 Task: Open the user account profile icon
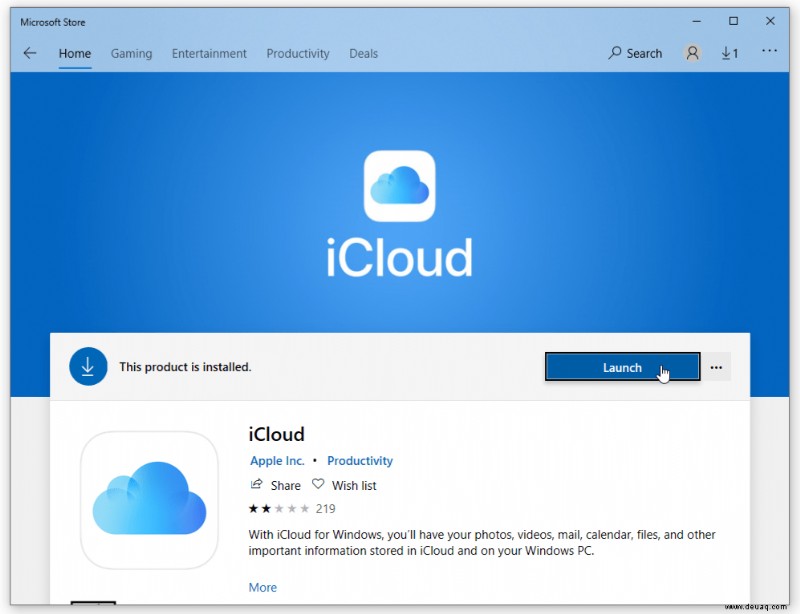tap(692, 53)
